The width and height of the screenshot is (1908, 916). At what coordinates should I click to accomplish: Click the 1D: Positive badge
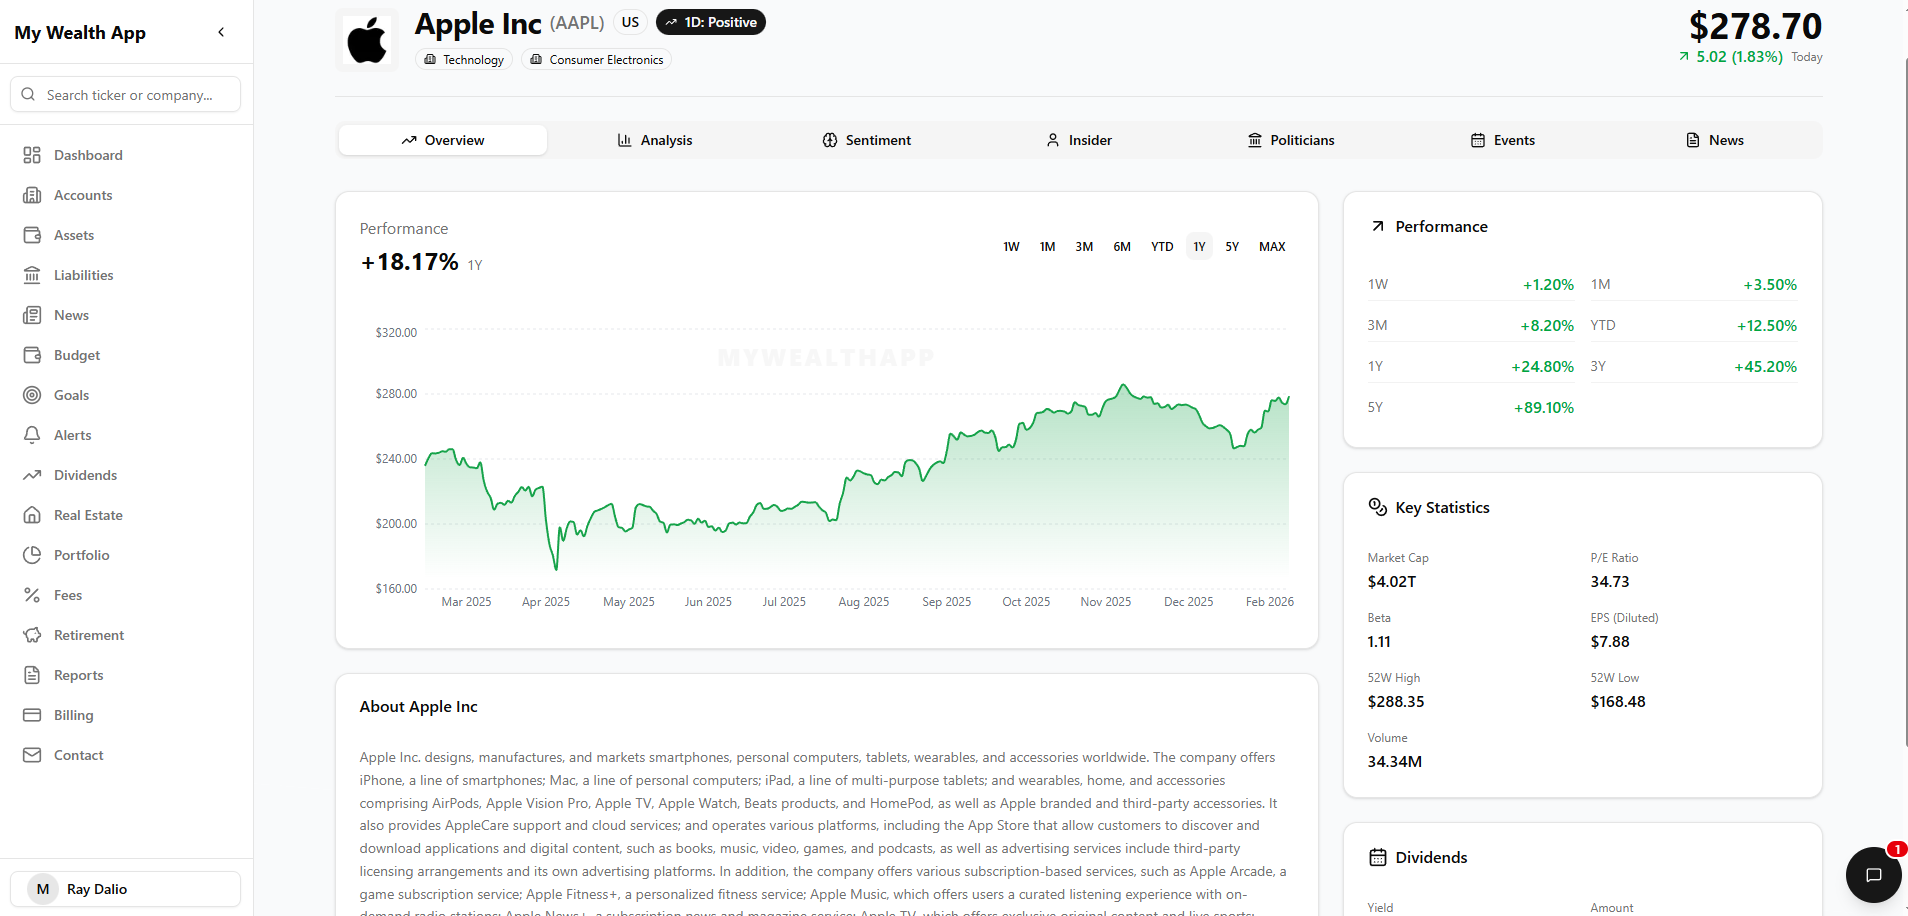click(x=711, y=22)
